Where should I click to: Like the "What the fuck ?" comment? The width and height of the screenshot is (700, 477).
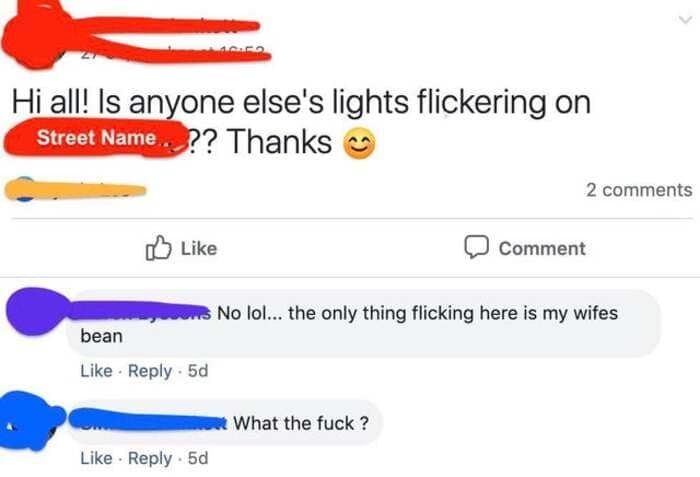(95, 458)
